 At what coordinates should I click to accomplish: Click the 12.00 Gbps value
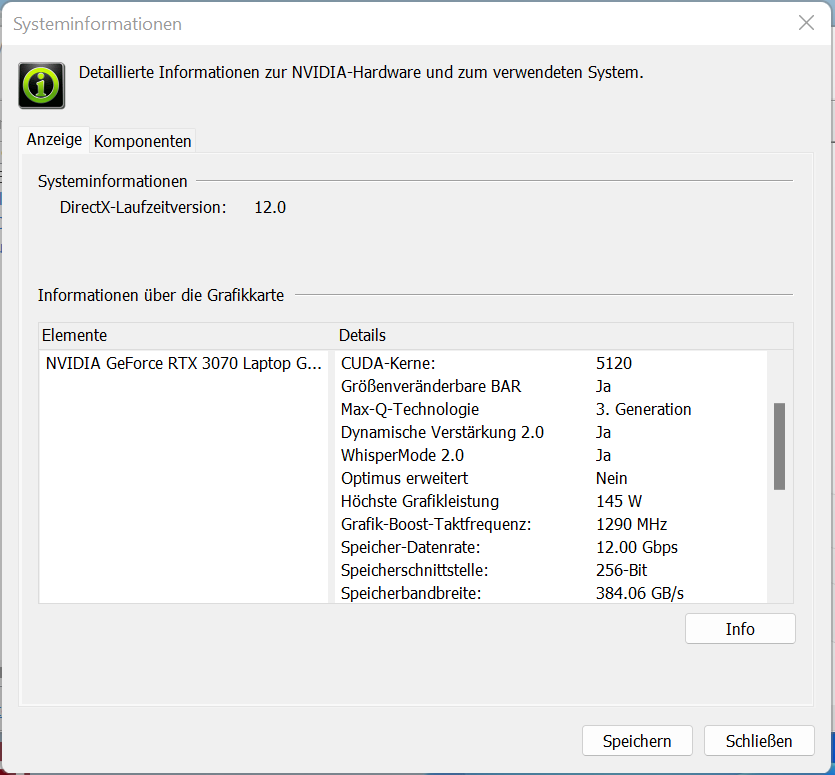click(x=637, y=547)
